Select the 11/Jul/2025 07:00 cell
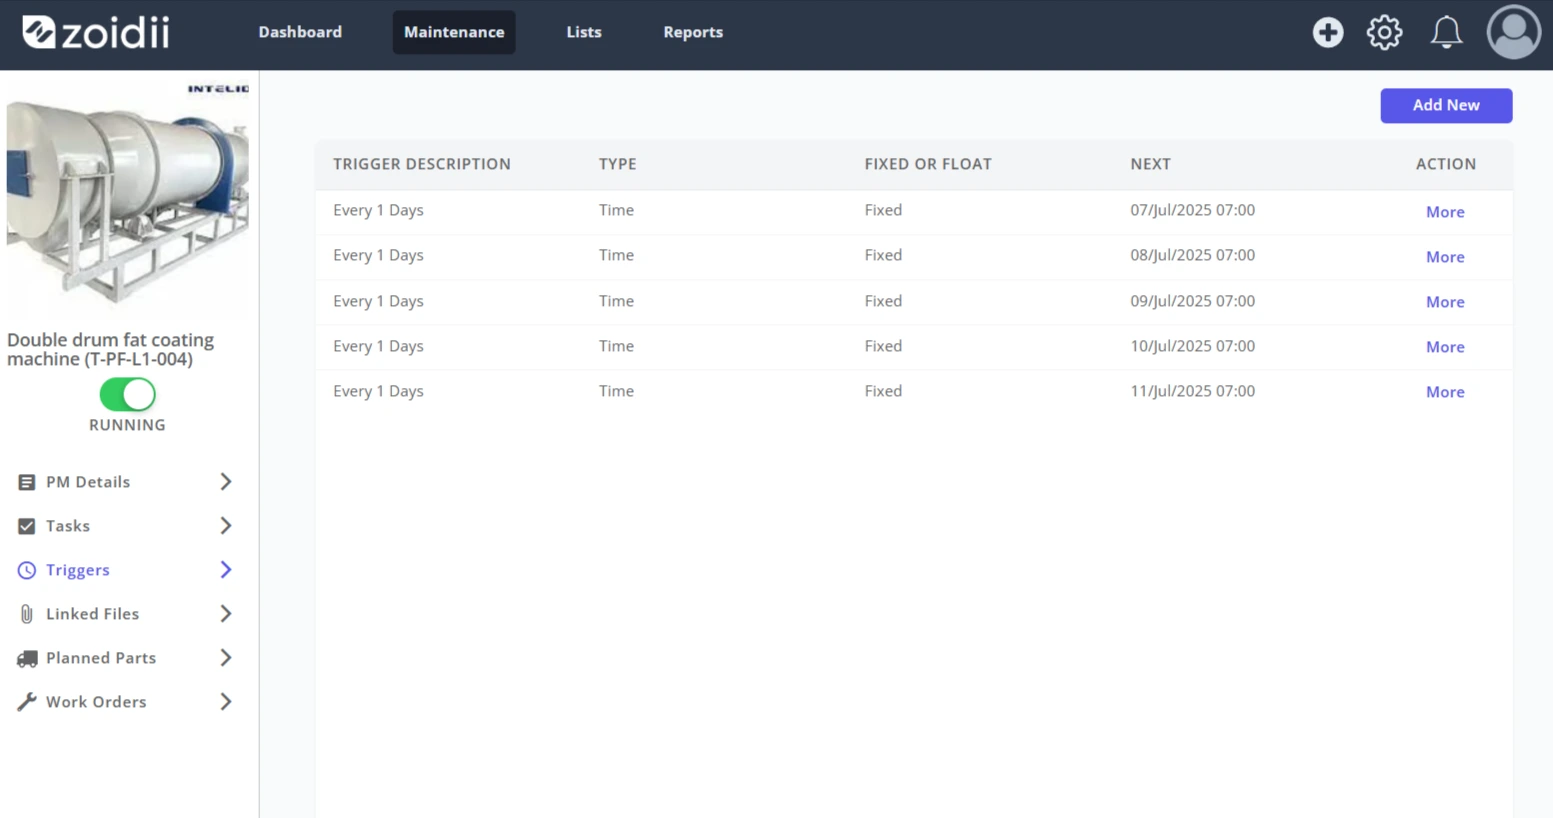1553x818 pixels. pyautogui.click(x=1192, y=391)
